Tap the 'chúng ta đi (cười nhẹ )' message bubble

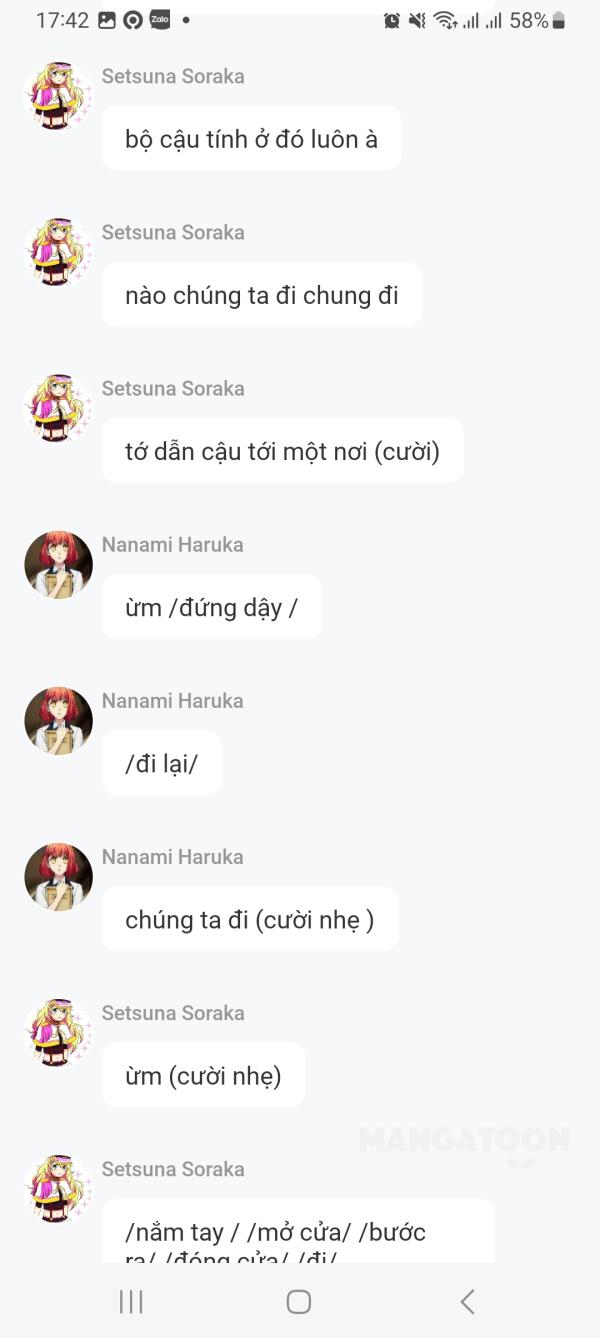[250, 919]
